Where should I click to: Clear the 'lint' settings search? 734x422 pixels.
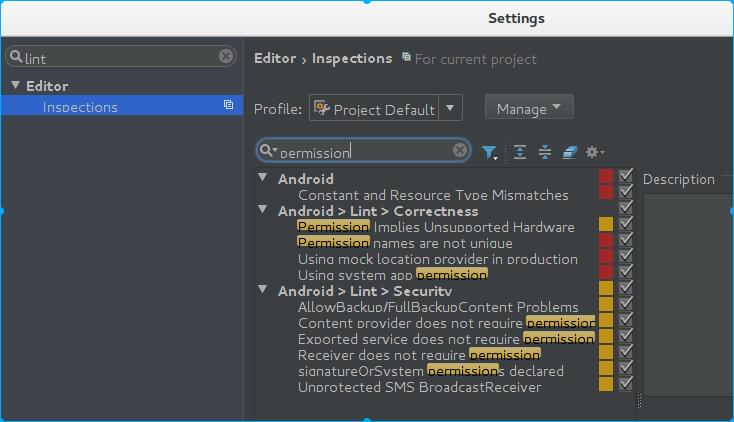(x=226, y=57)
